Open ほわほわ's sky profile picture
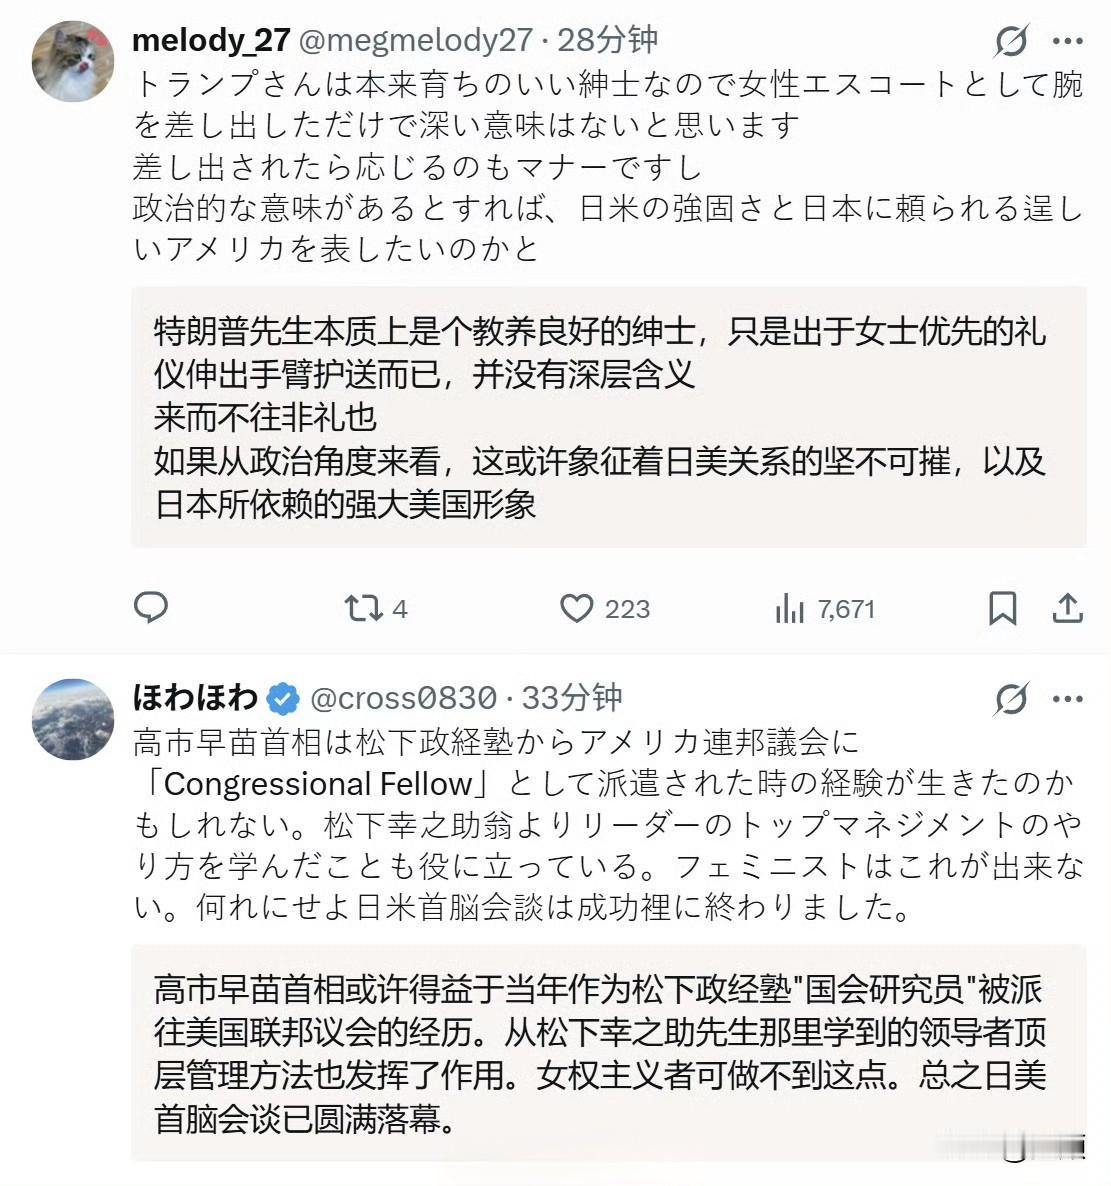The width and height of the screenshot is (1111, 1186). click(x=73, y=720)
